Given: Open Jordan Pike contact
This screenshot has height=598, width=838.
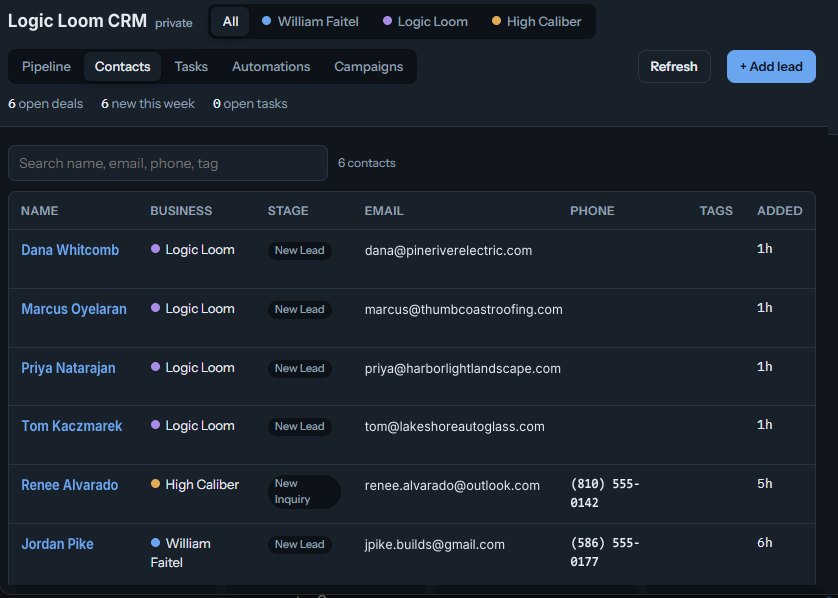Looking at the screenshot, I should (57, 543).
